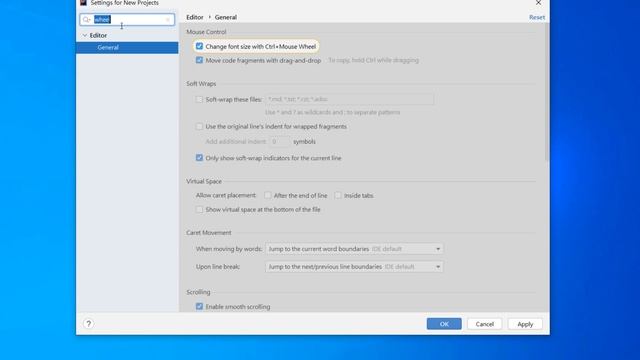Enable caret After the end of line

268,196
